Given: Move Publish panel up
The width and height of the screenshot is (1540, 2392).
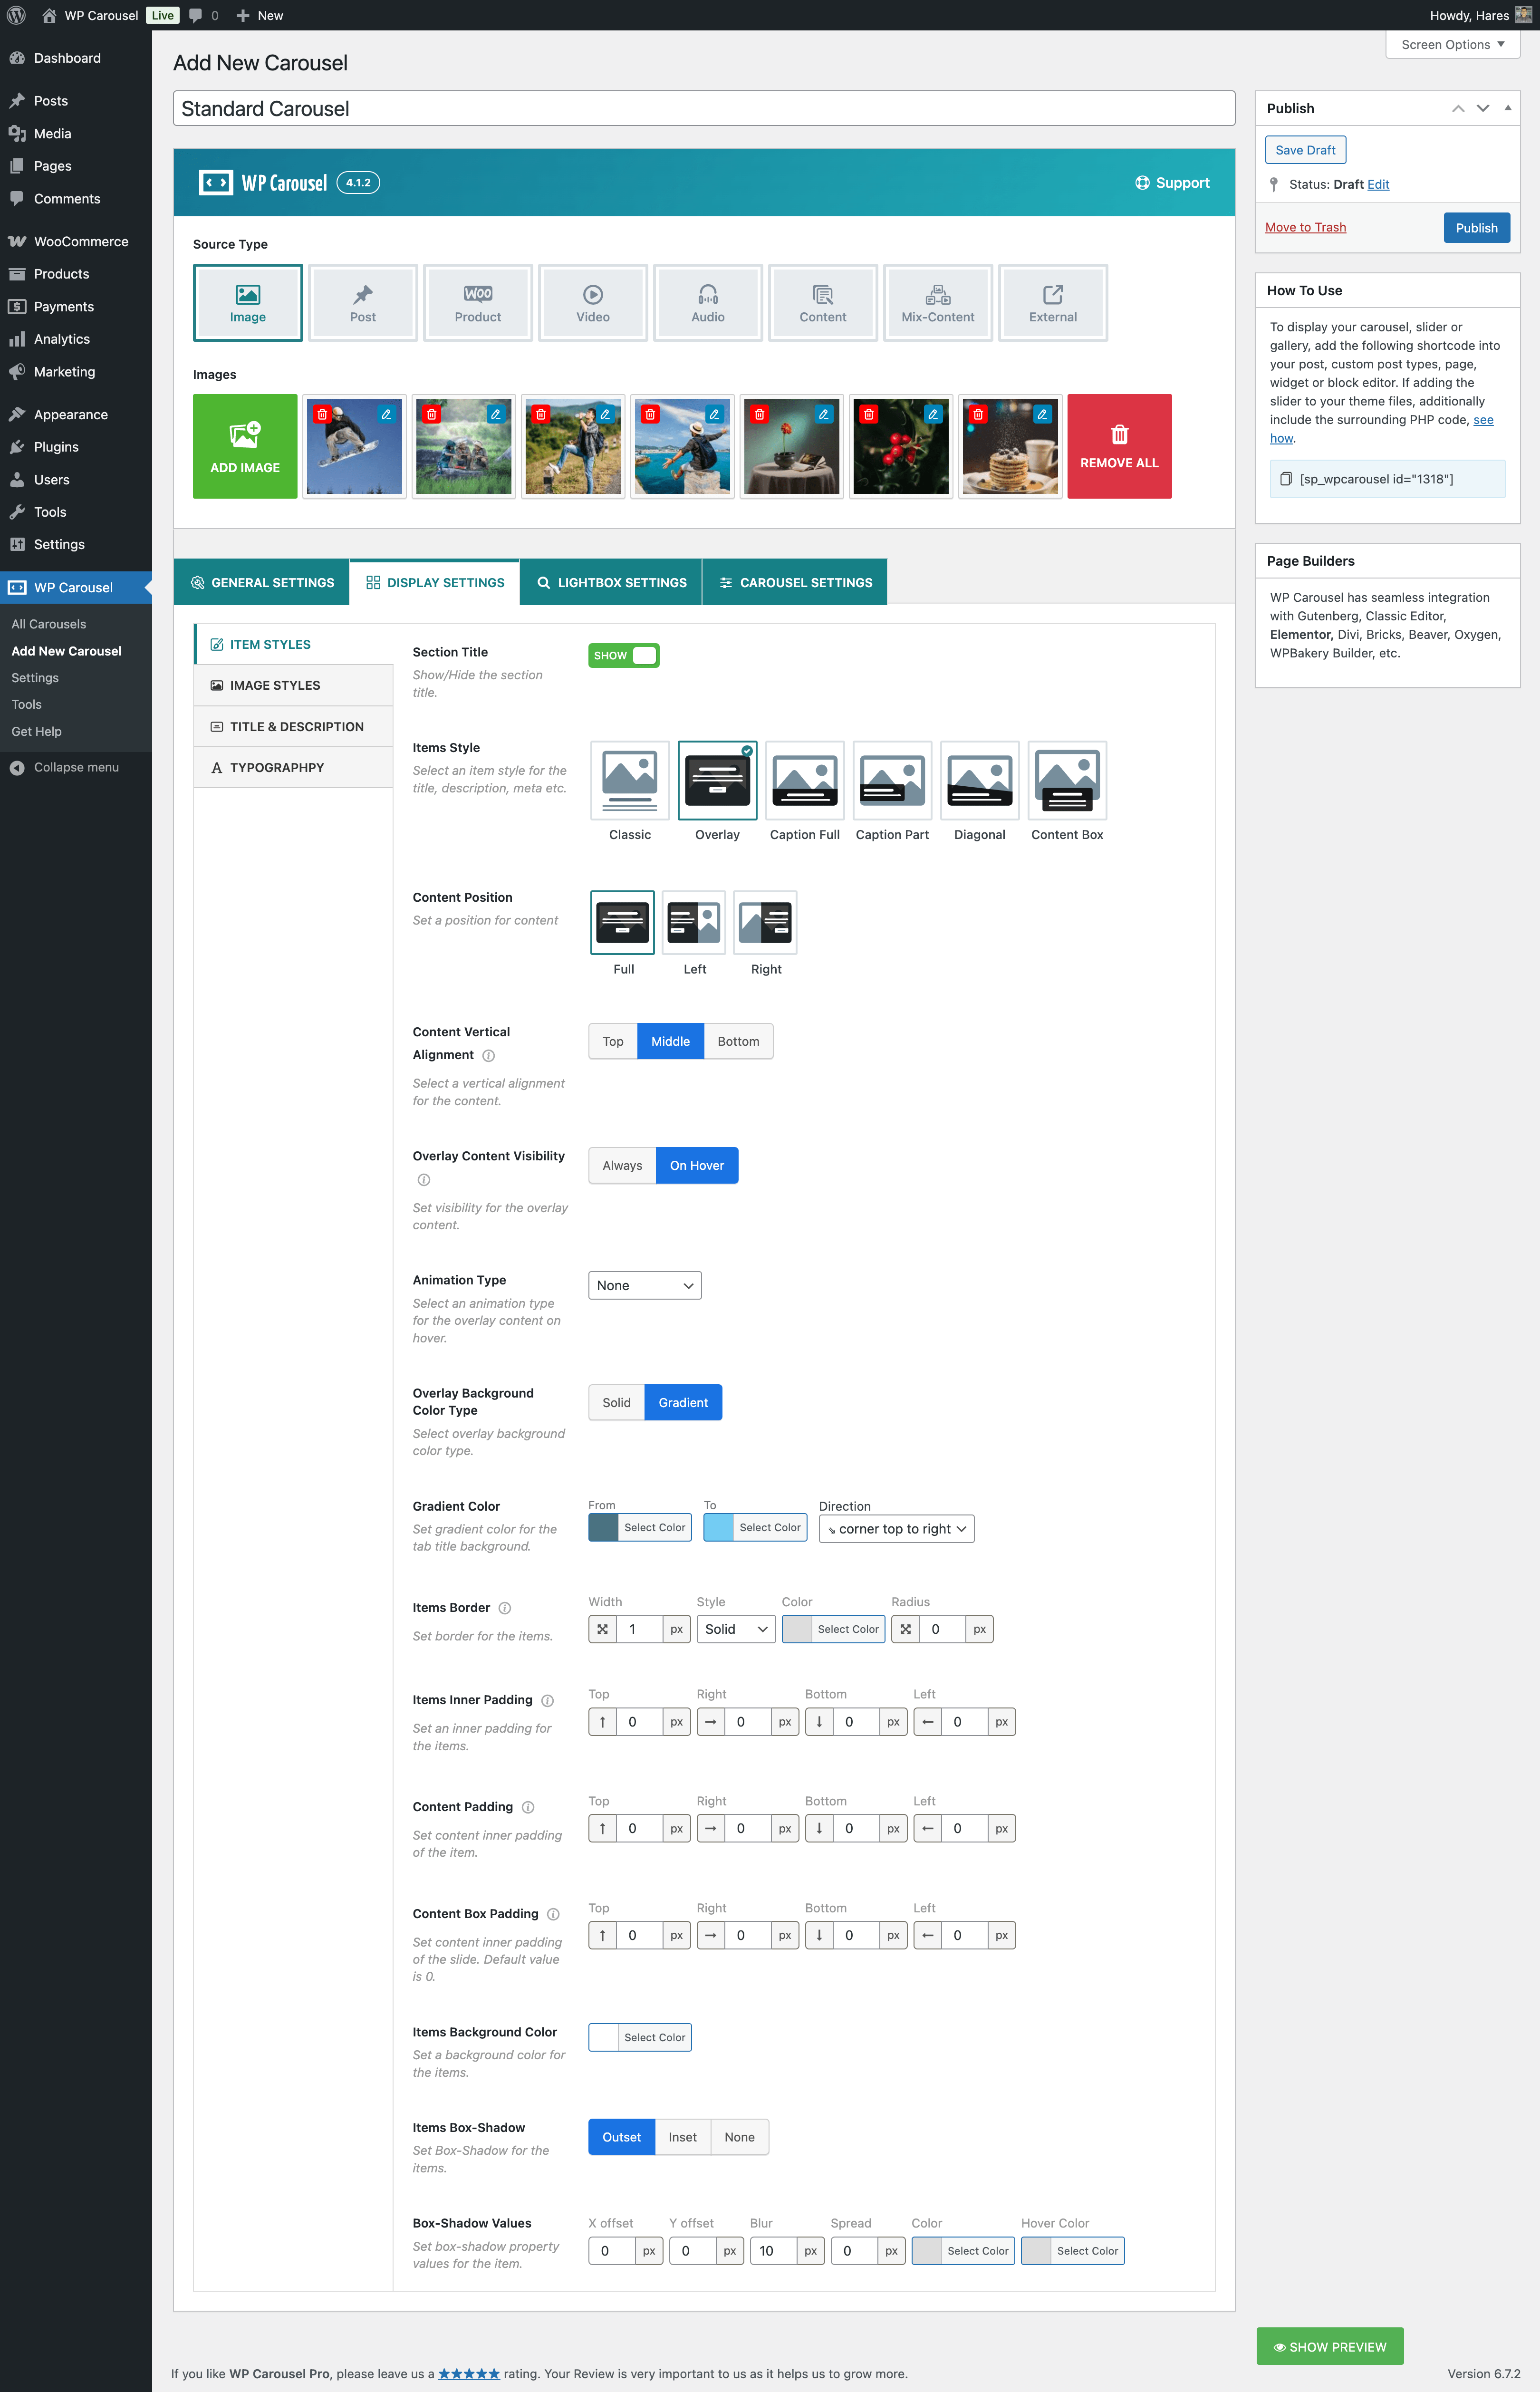Looking at the screenshot, I should (x=1458, y=108).
